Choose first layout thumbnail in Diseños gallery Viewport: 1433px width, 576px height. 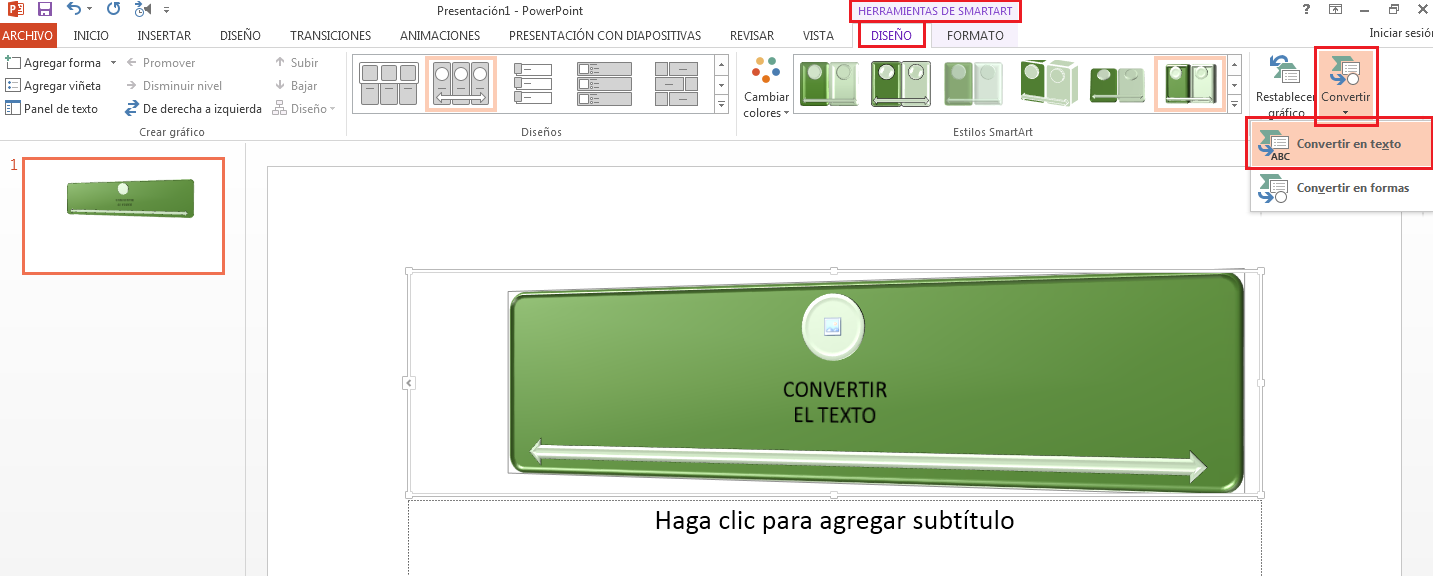388,84
